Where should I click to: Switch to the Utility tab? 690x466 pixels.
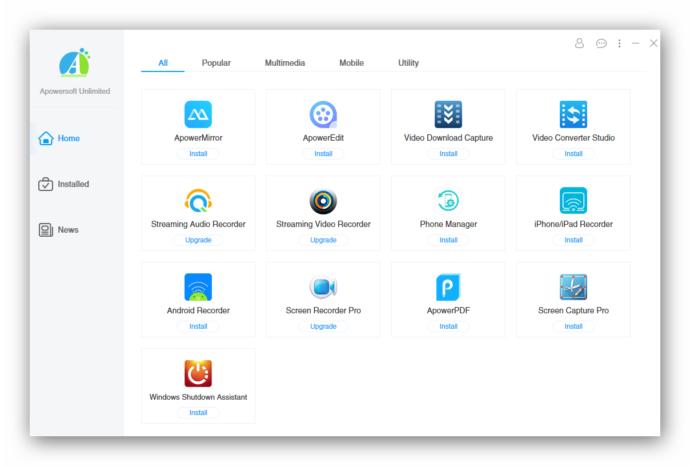point(408,63)
